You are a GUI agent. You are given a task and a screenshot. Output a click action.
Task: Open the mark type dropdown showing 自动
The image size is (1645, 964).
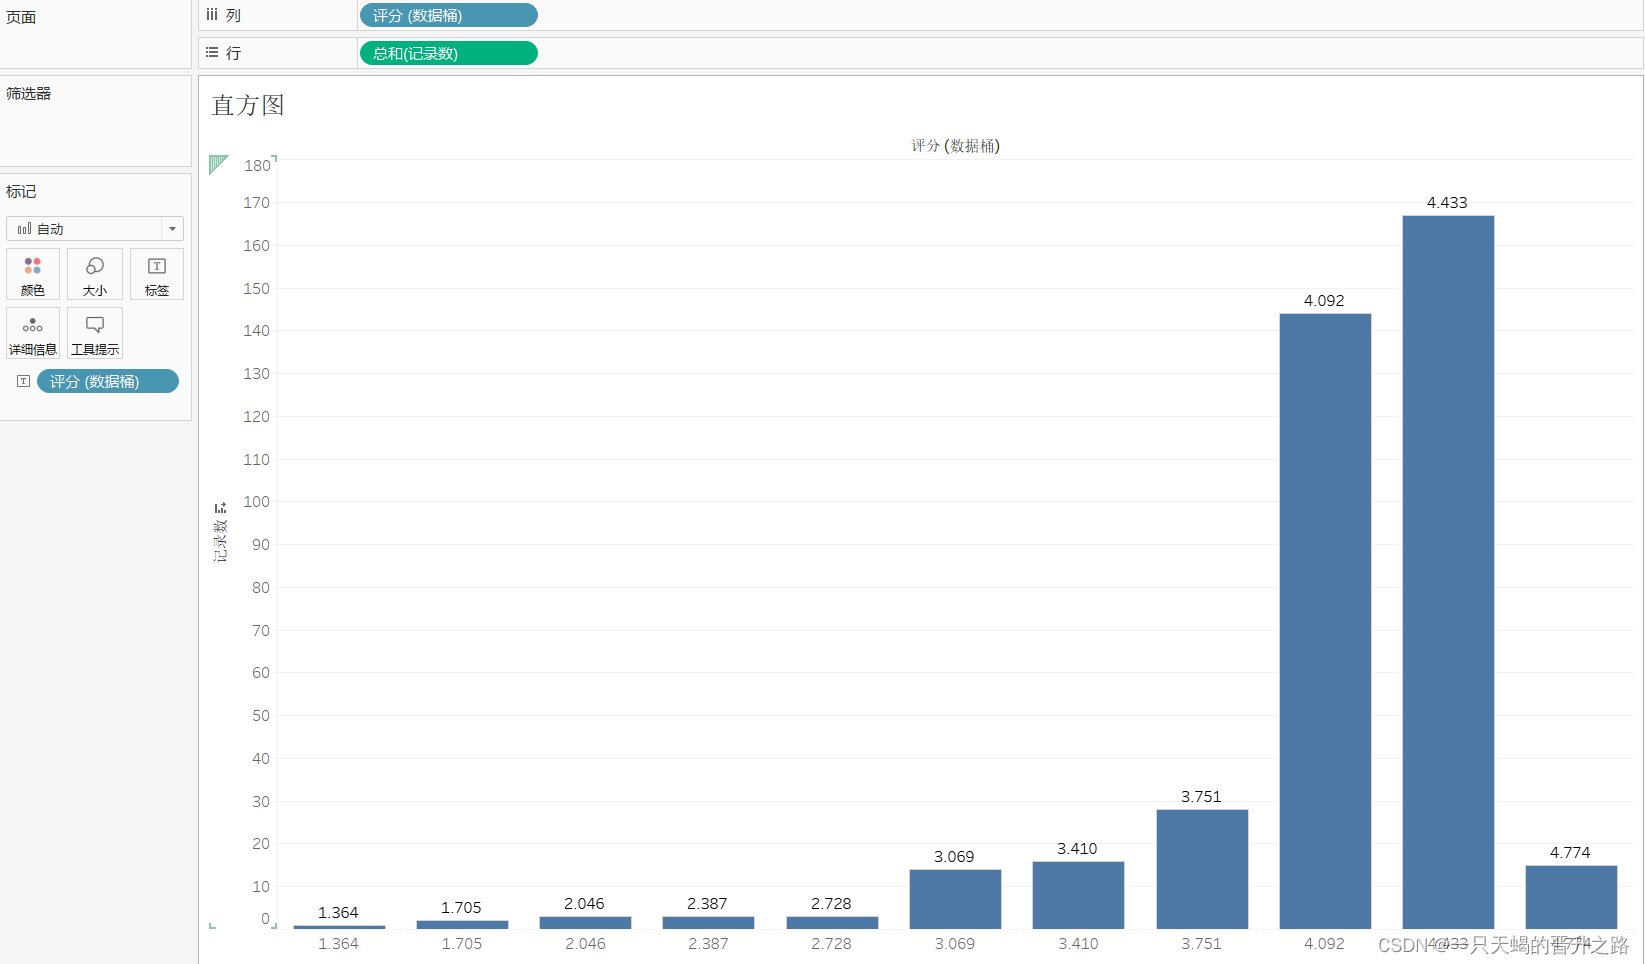[x=95, y=229]
